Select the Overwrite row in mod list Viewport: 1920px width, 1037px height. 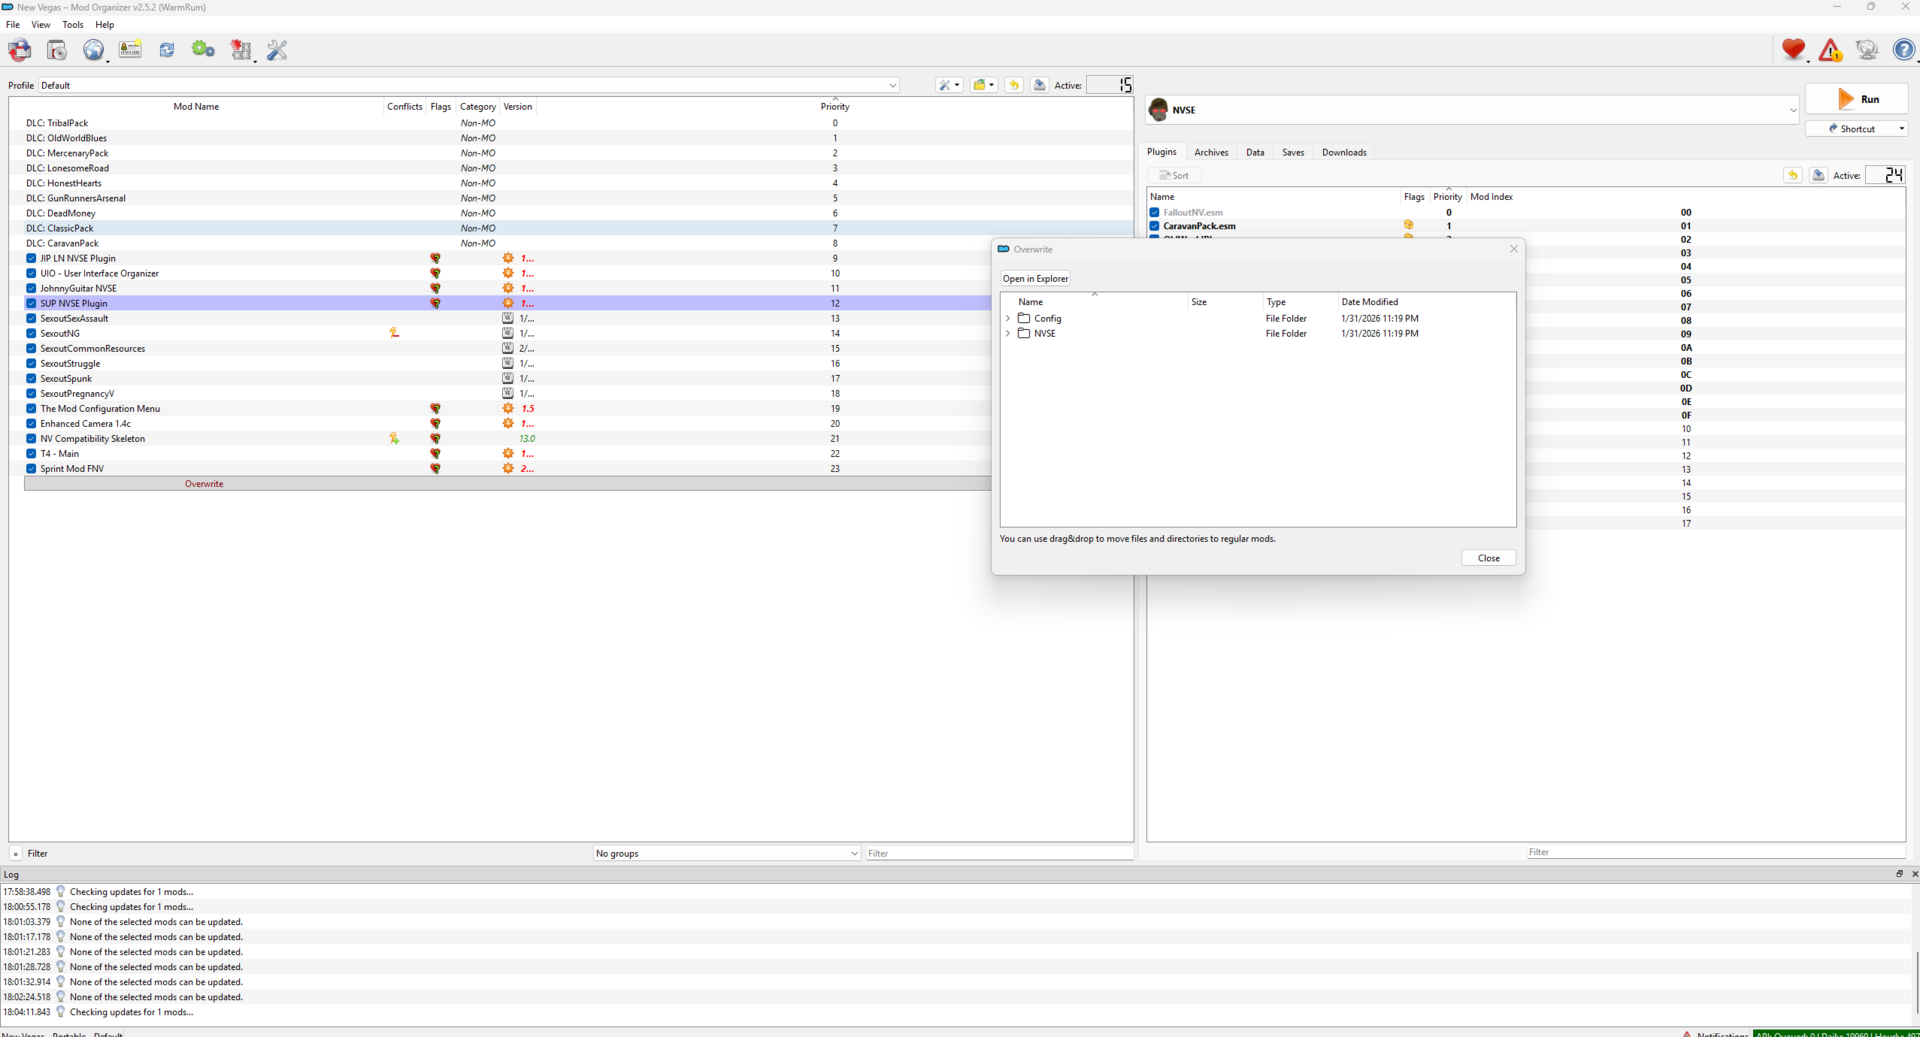508,483
